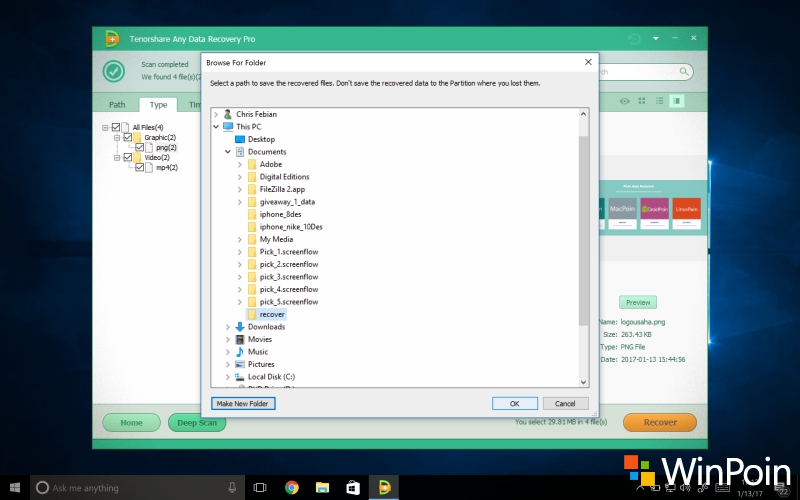Viewport: 800px width, 500px height.
Task: Open the Store from the taskbar
Action: (353, 488)
